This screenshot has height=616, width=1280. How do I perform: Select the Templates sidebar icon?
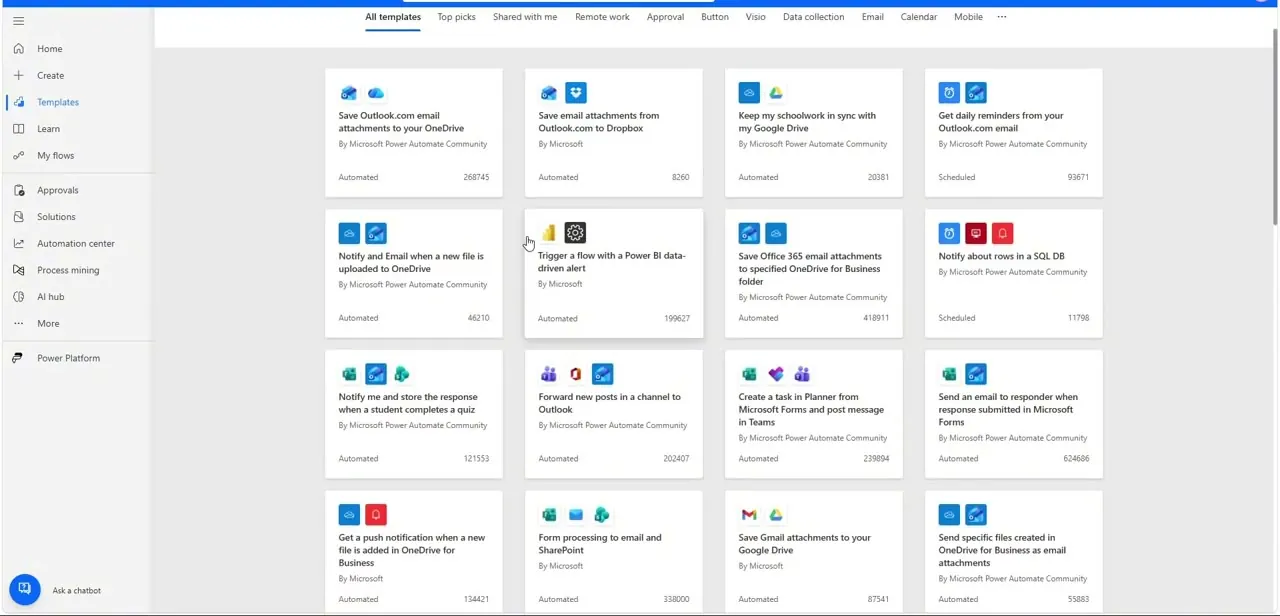18,102
